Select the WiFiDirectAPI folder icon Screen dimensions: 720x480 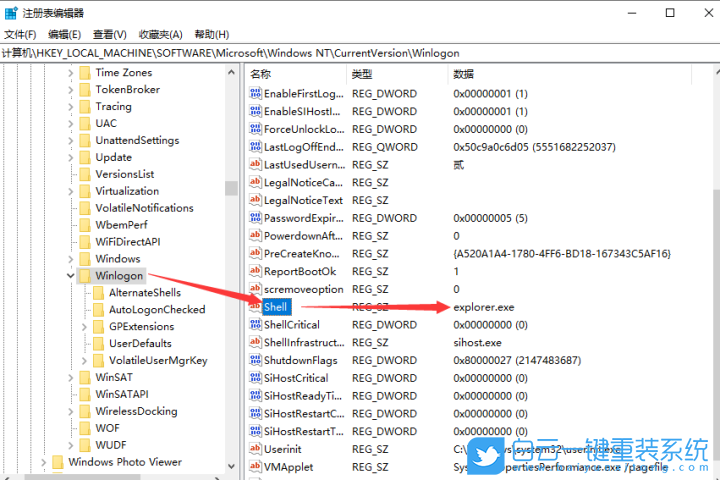click(x=85, y=242)
